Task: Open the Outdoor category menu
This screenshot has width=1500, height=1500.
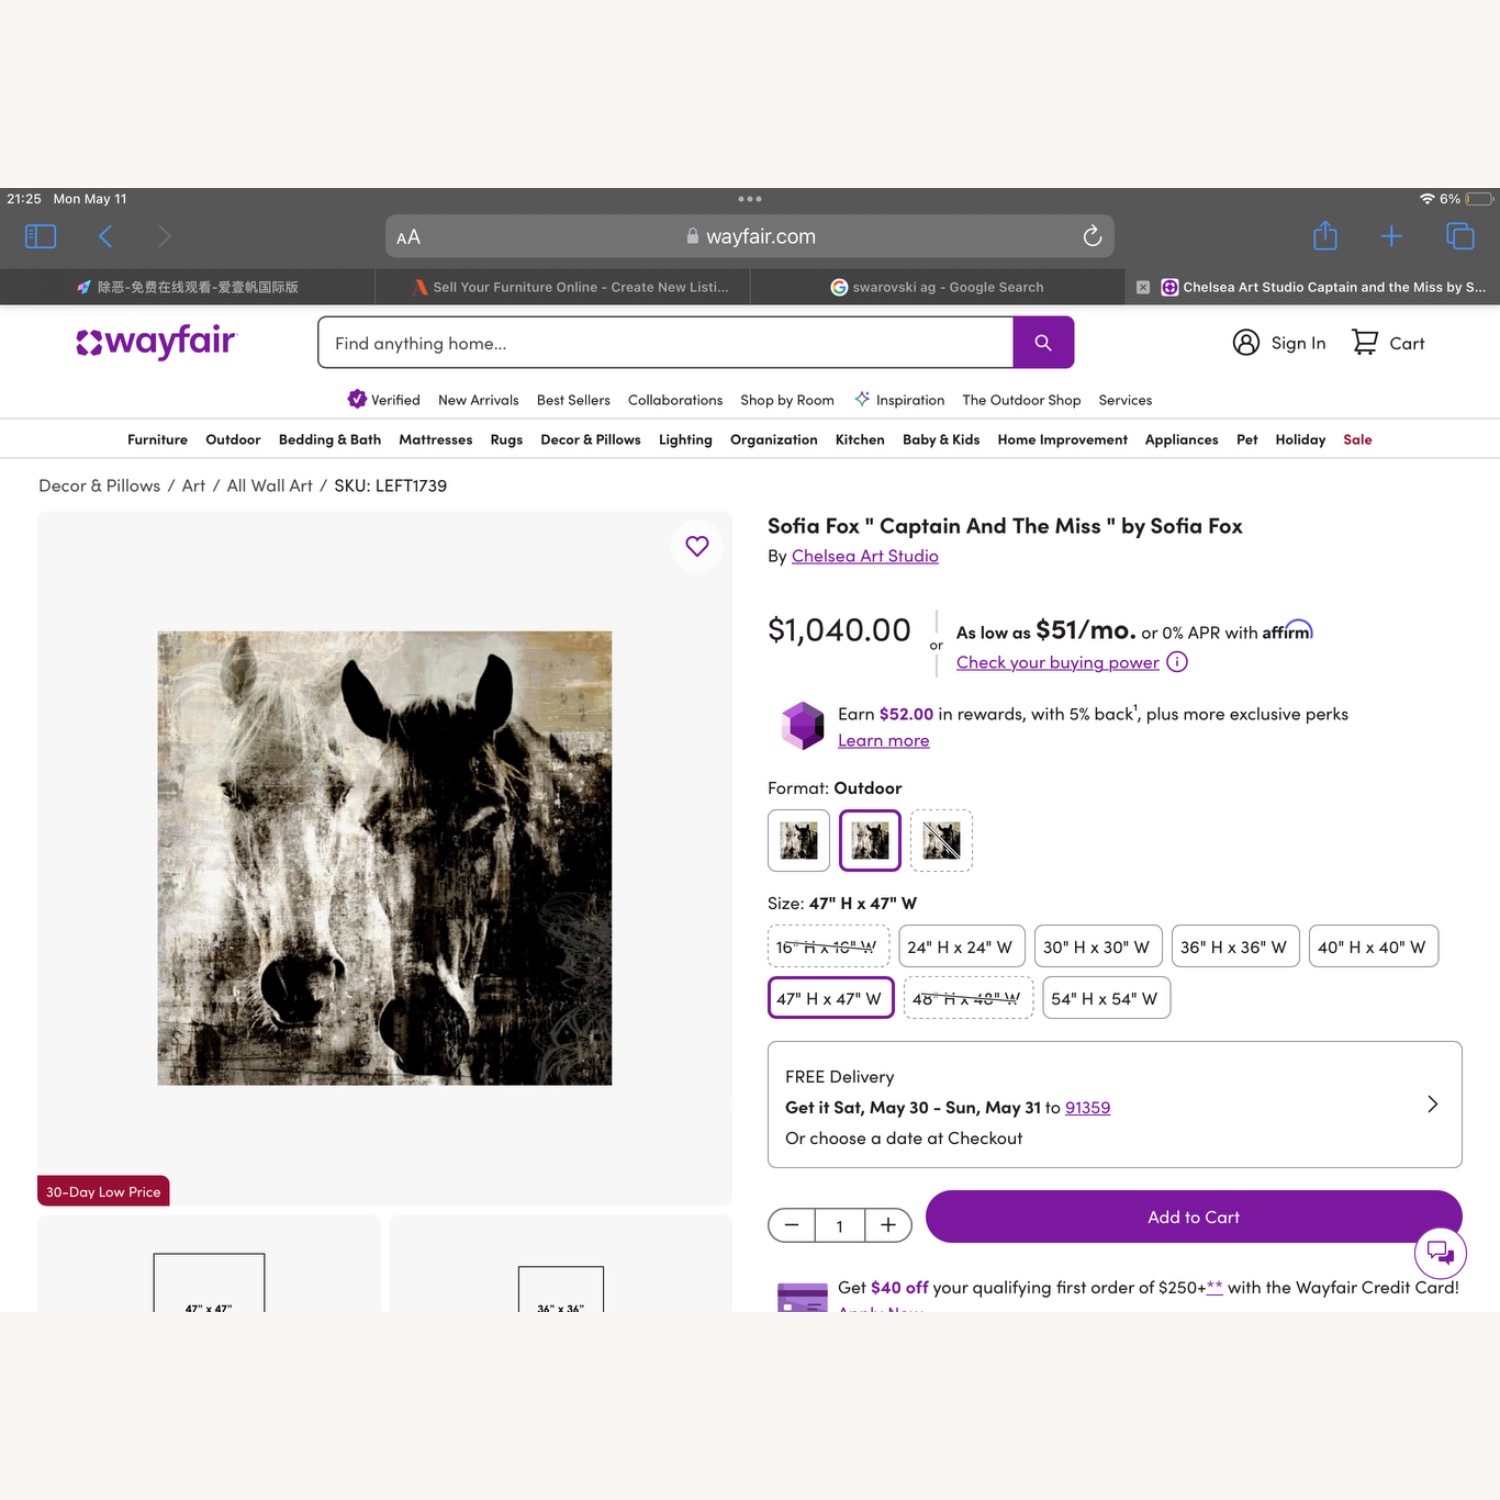Action: click(233, 440)
